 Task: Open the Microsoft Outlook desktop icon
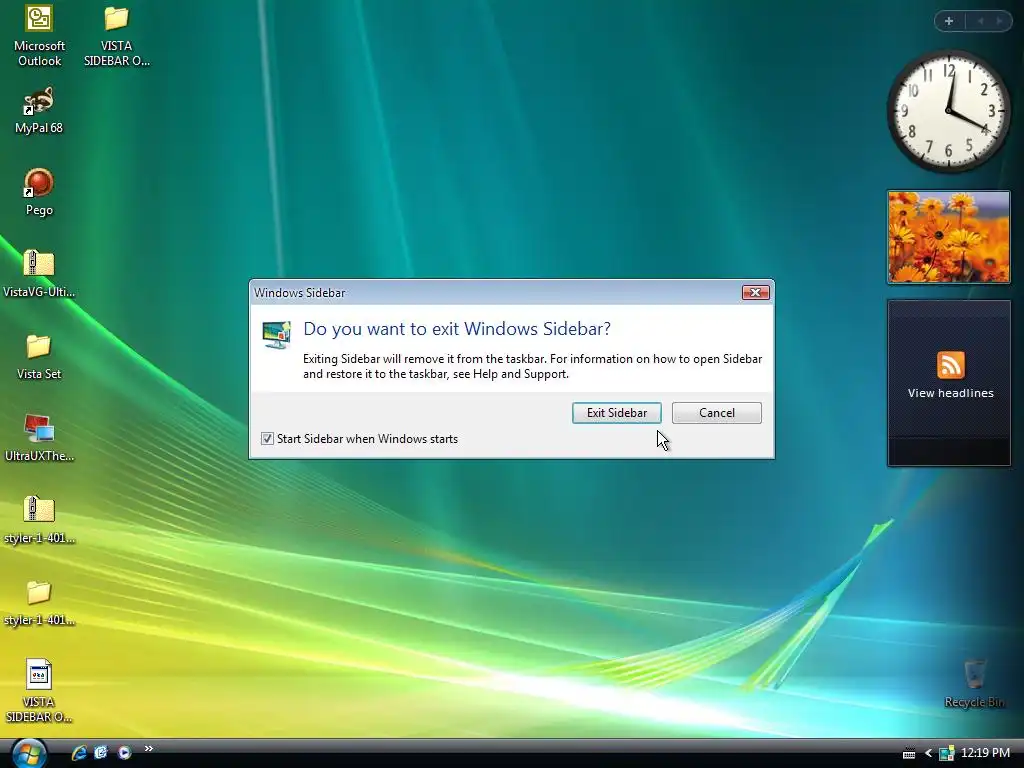(x=39, y=36)
